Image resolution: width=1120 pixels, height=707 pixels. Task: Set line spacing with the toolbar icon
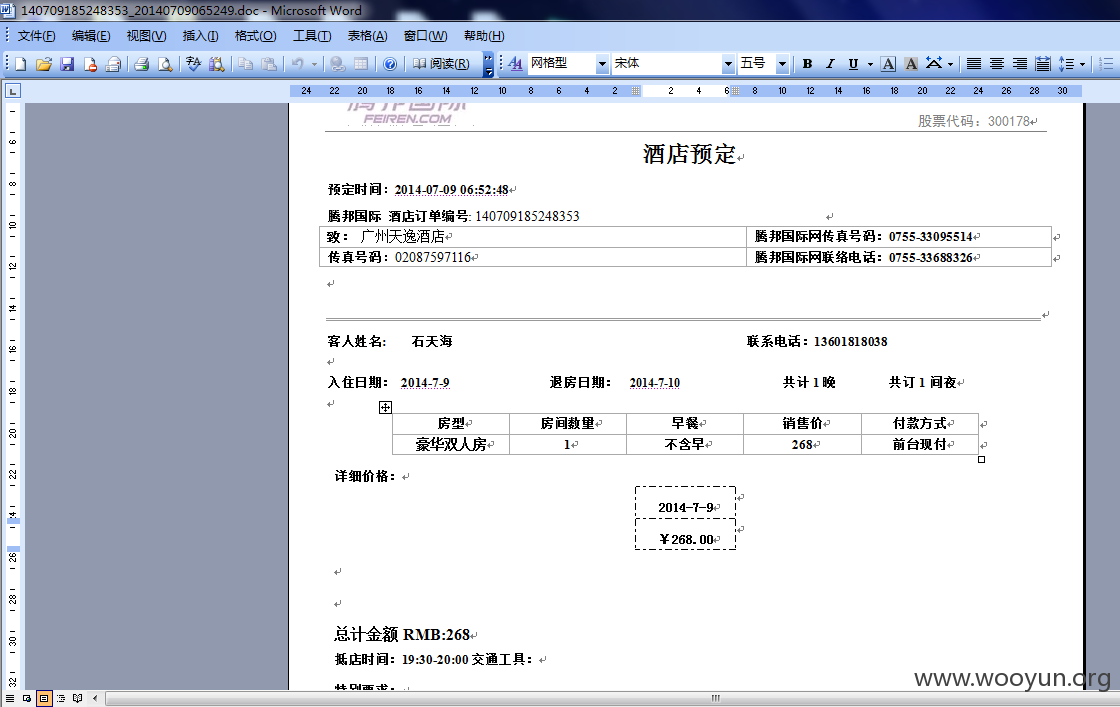pos(1066,64)
